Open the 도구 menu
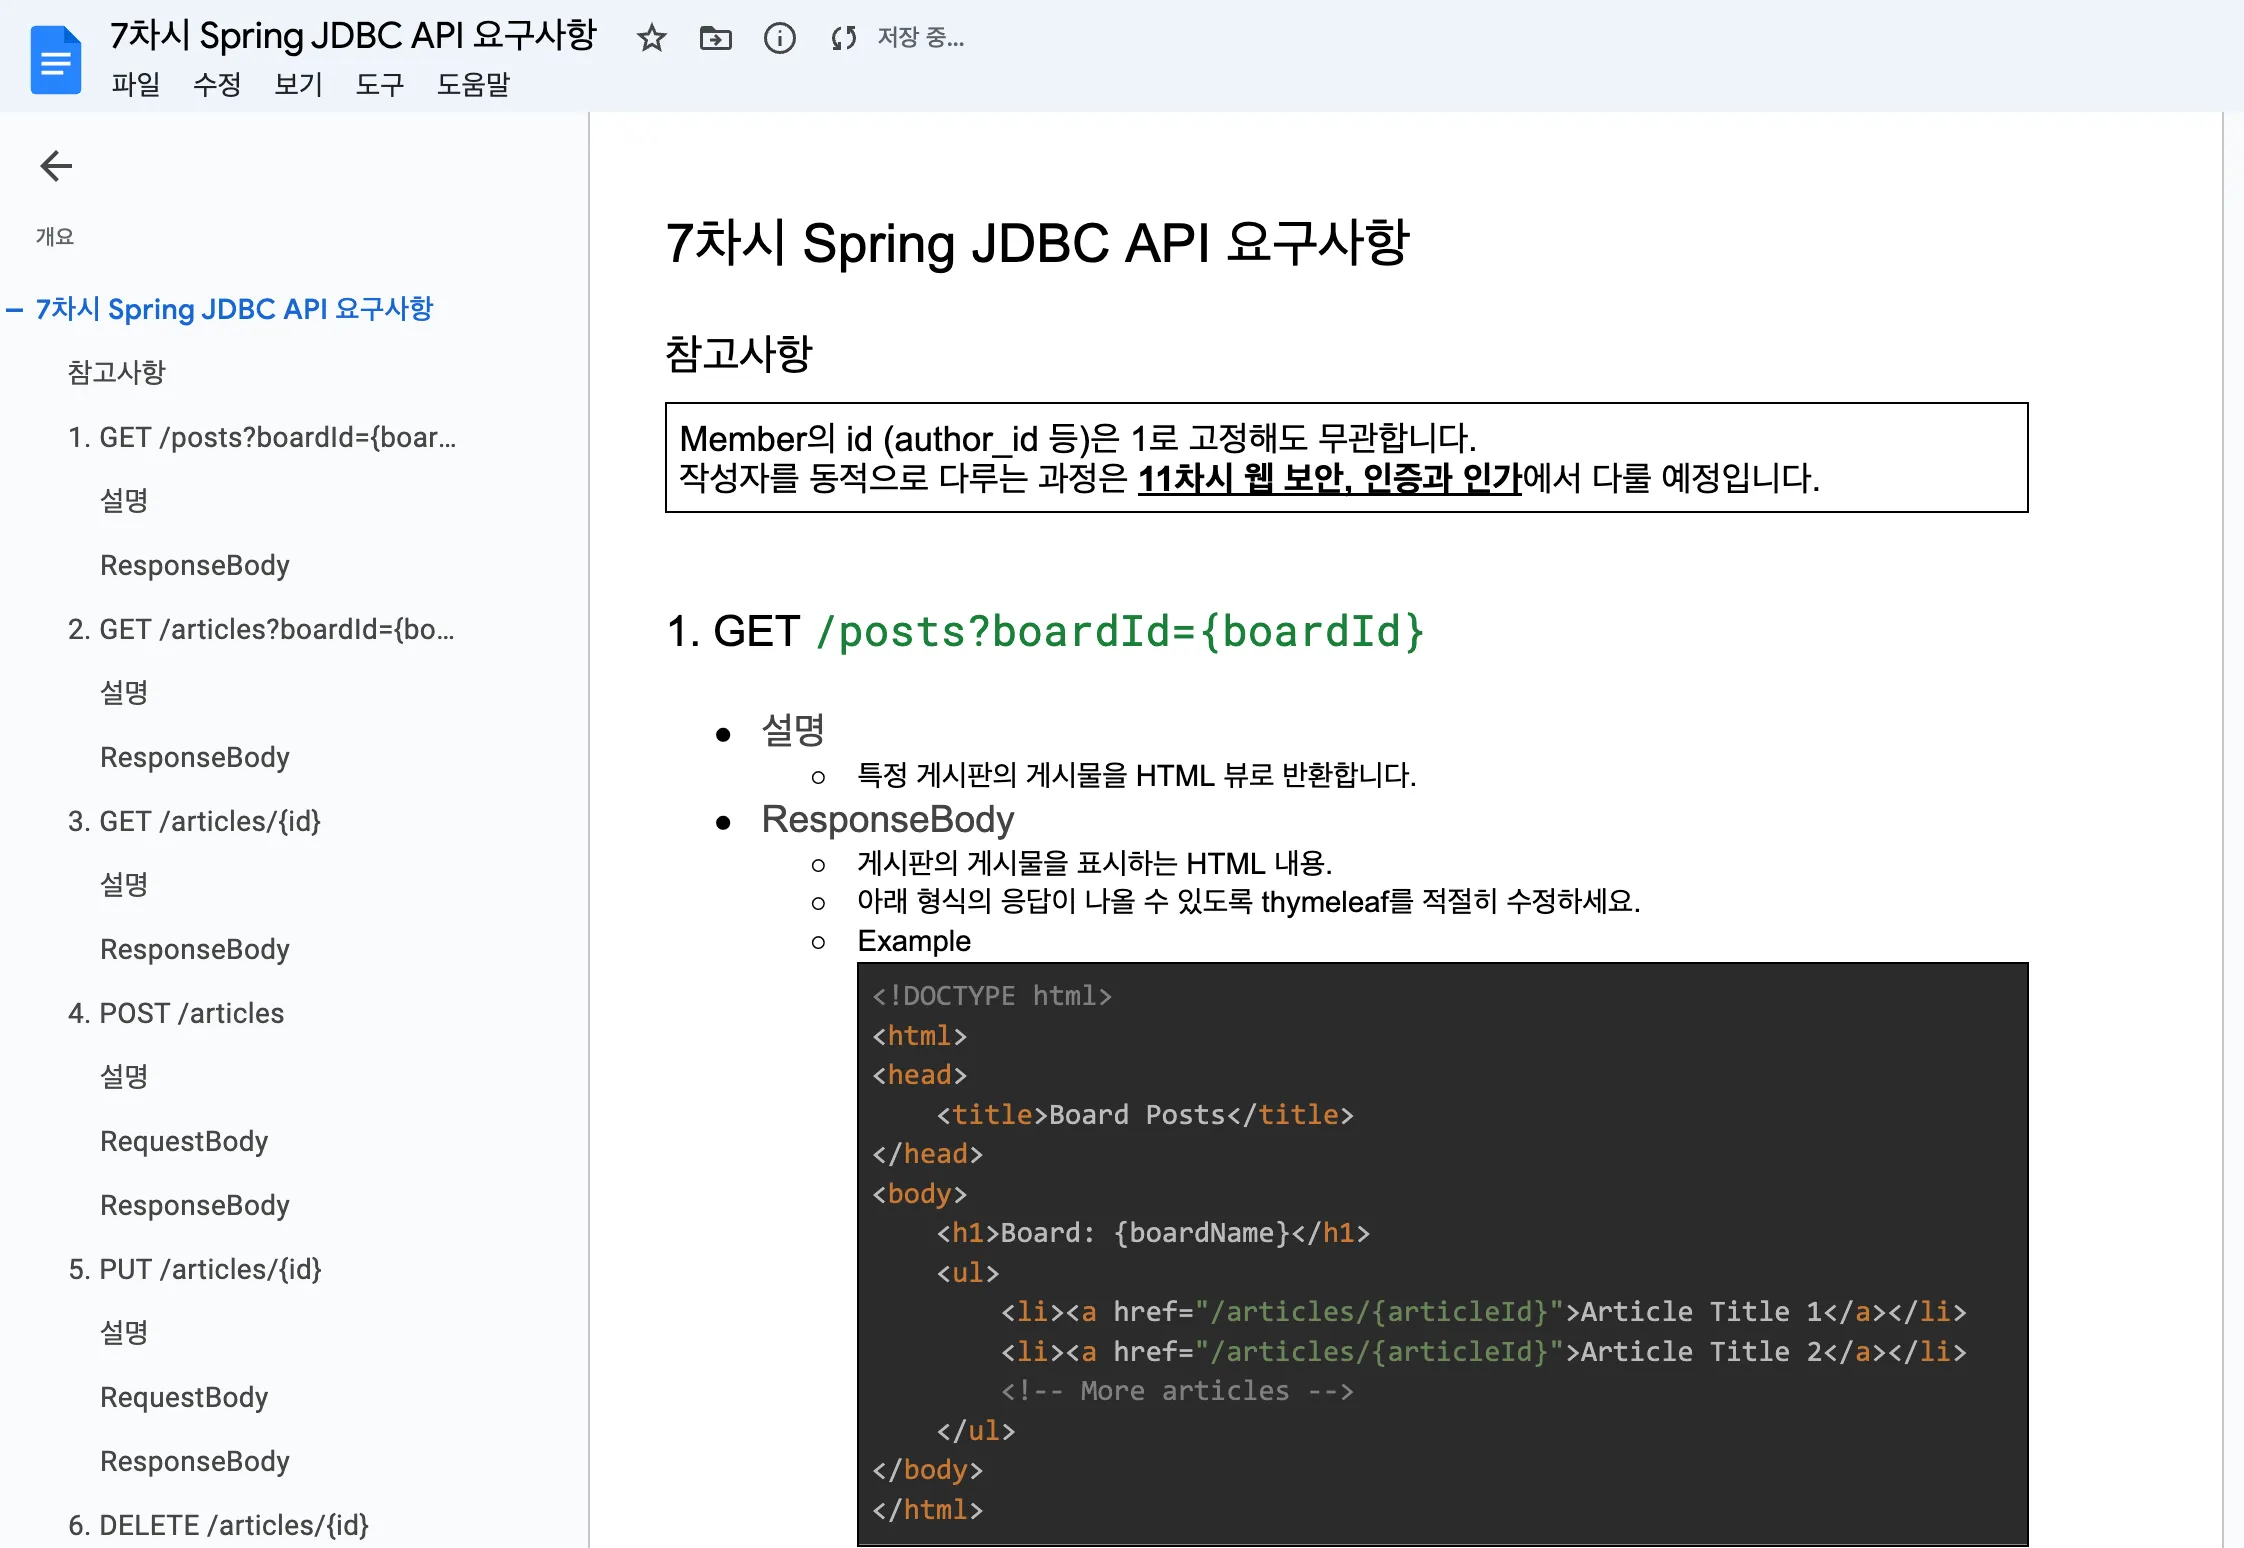 (x=379, y=84)
